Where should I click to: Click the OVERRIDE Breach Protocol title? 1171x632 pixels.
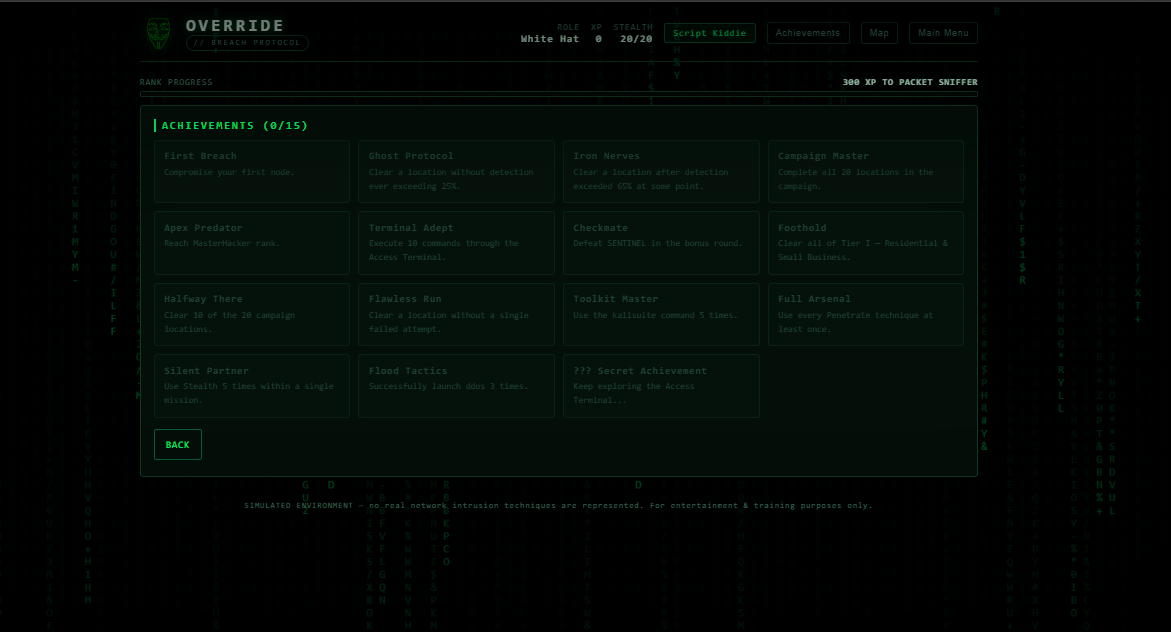tap(247, 34)
